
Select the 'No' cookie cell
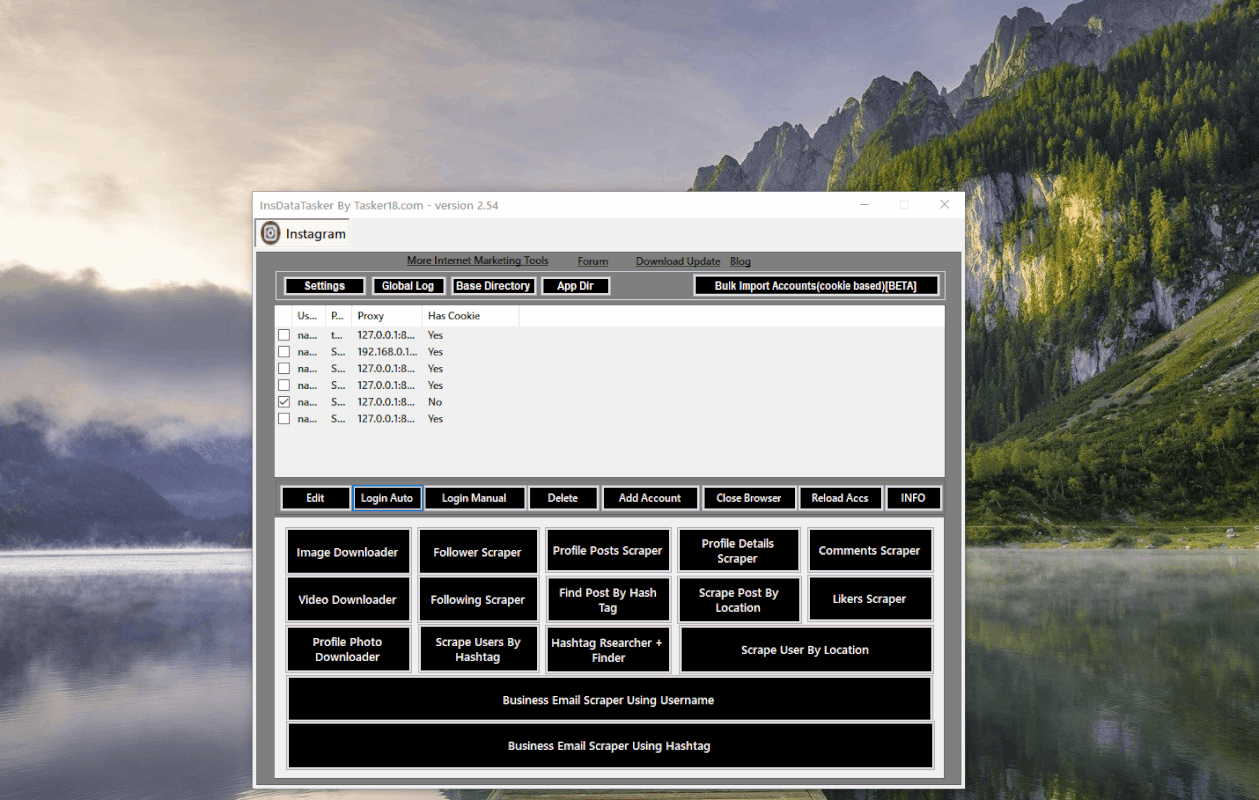[x=435, y=402]
